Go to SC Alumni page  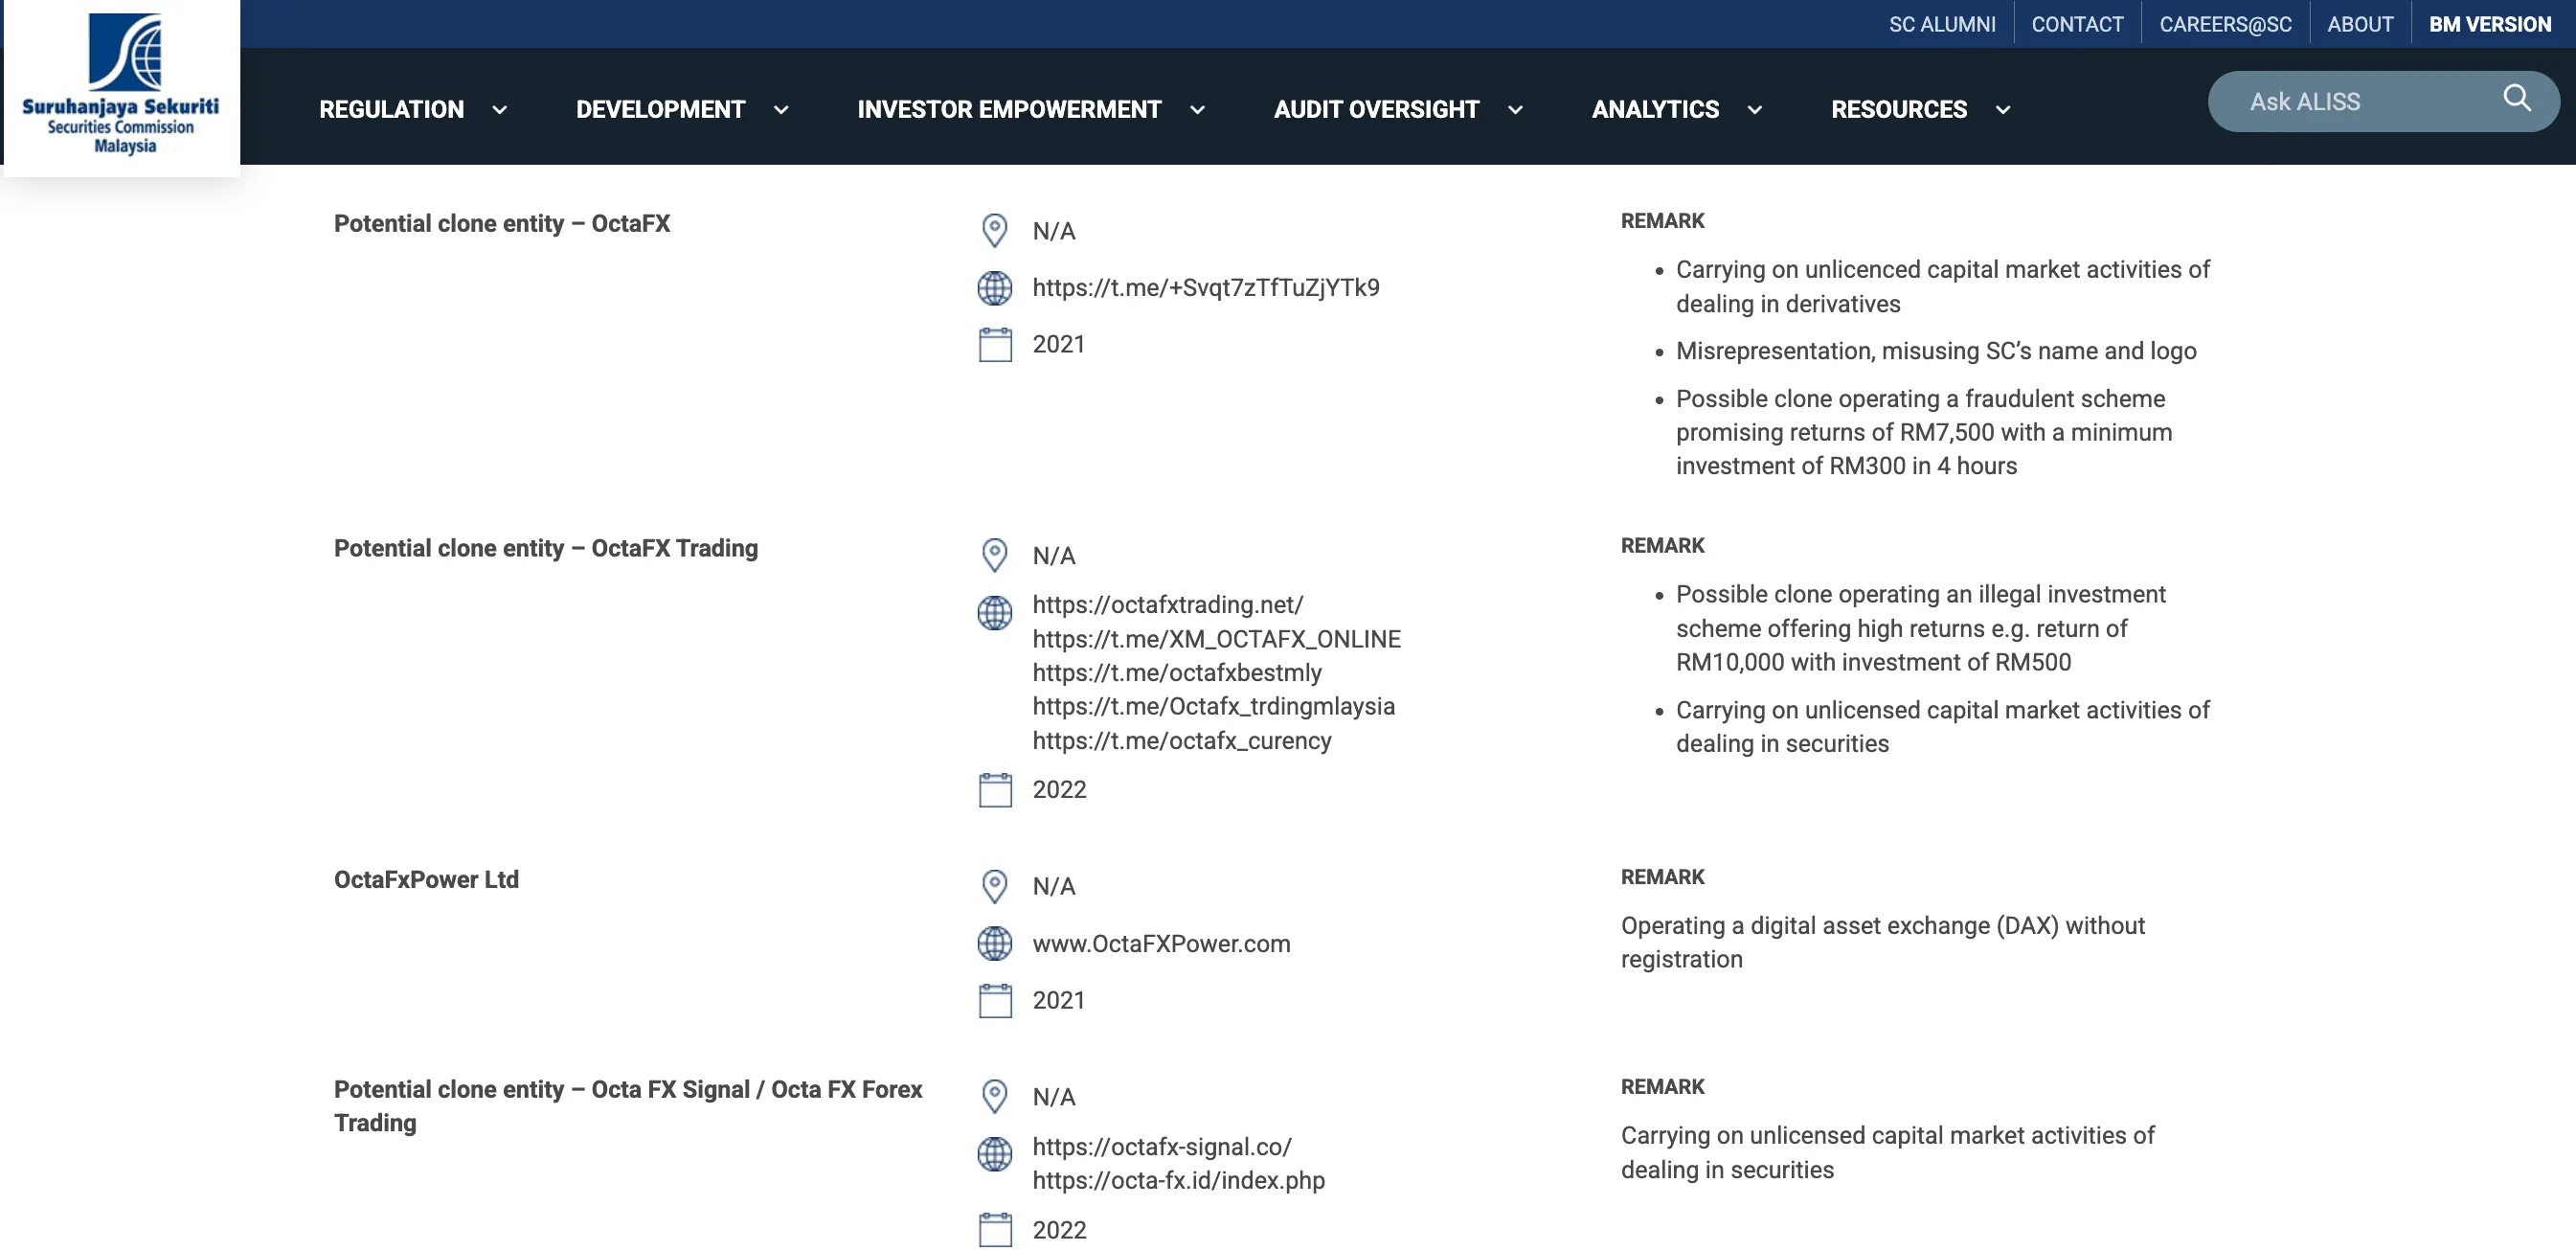pyautogui.click(x=1942, y=24)
